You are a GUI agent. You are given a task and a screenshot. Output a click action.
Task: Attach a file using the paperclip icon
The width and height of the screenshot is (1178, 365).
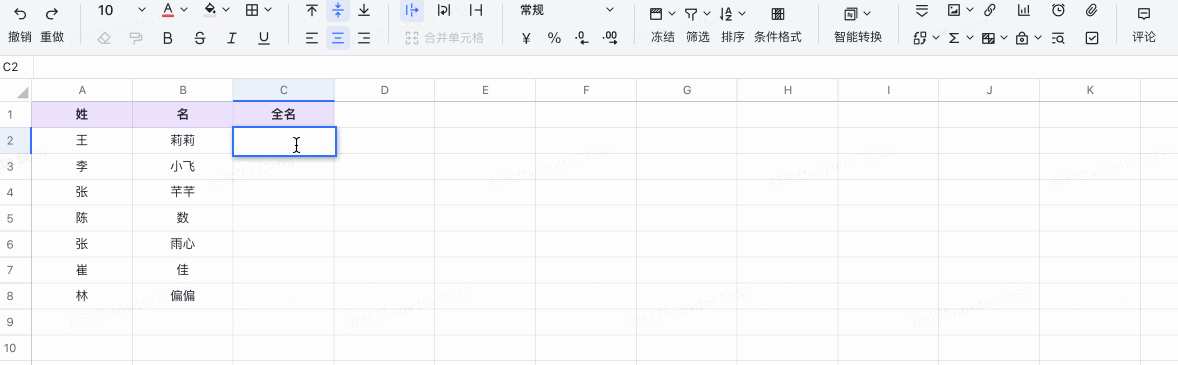pyautogui.click(x=1092, y=11)
